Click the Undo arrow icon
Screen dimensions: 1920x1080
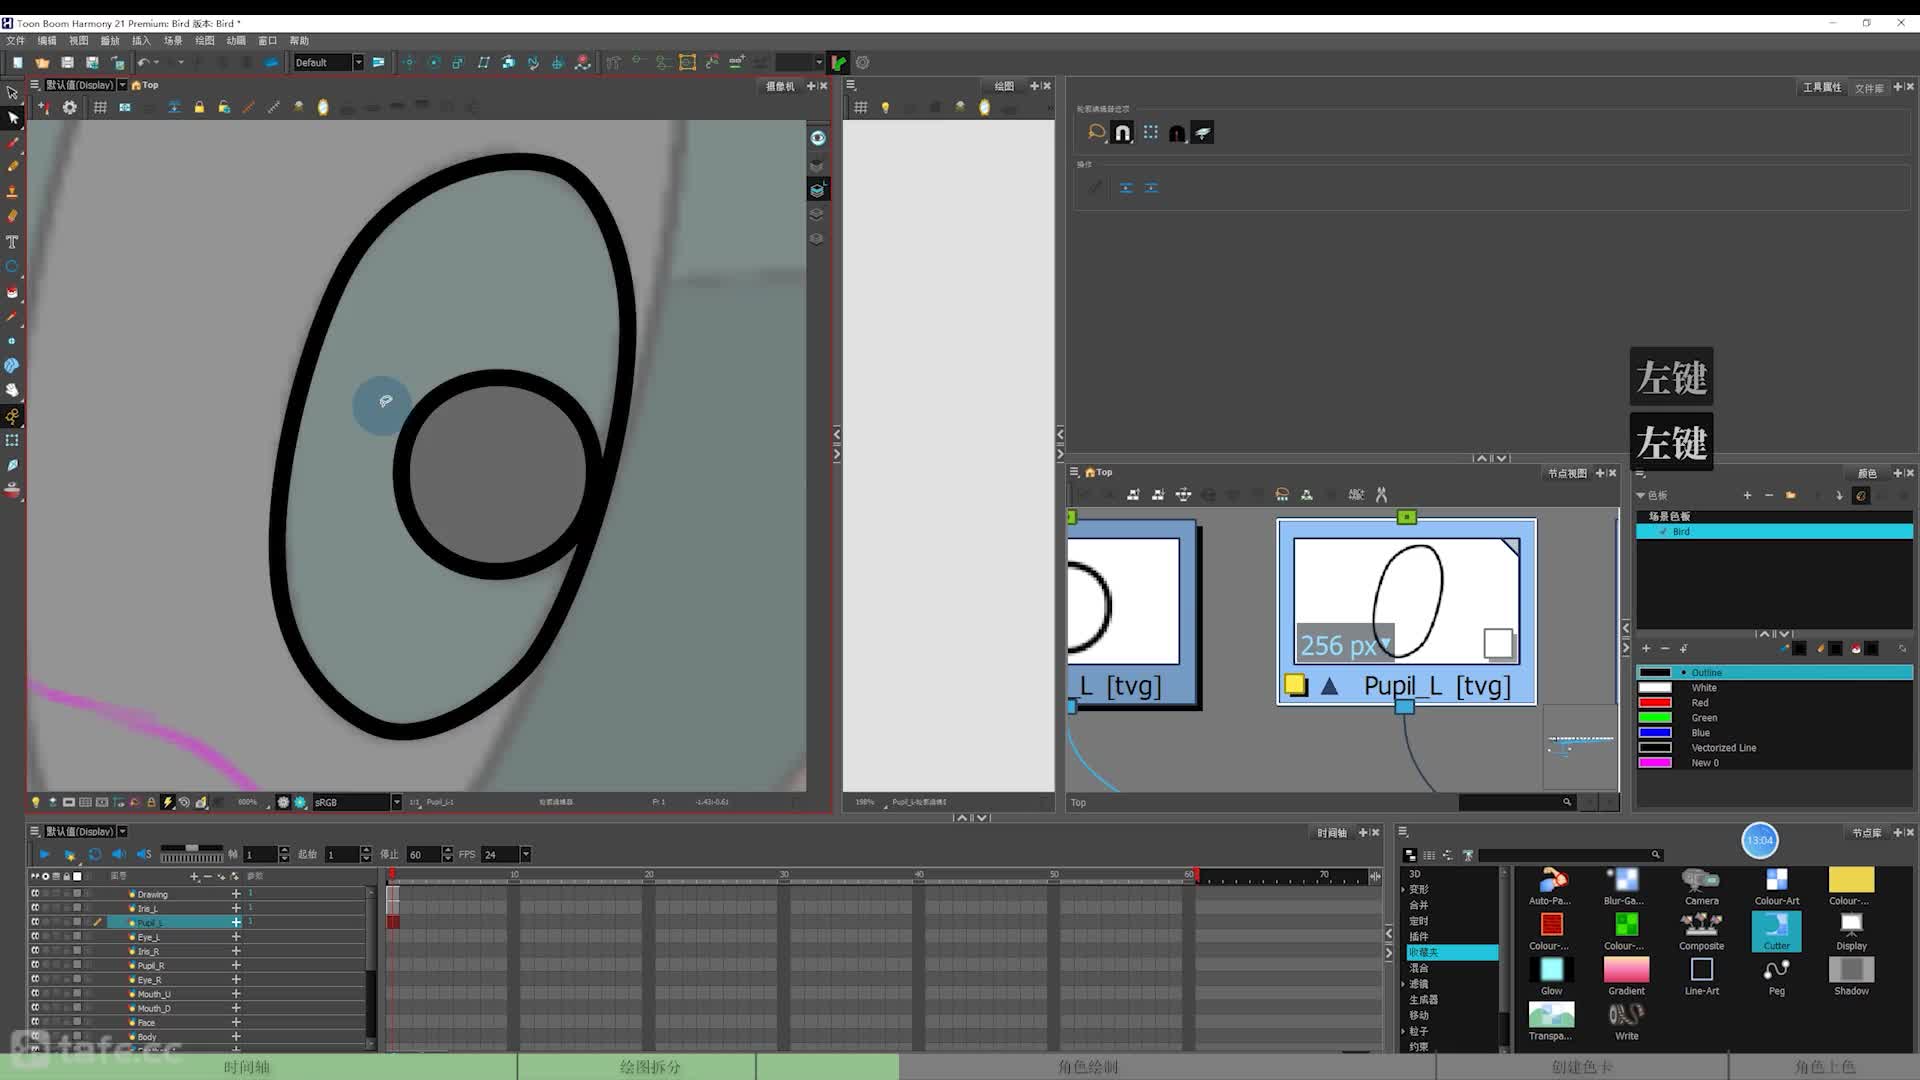(144, 62)
